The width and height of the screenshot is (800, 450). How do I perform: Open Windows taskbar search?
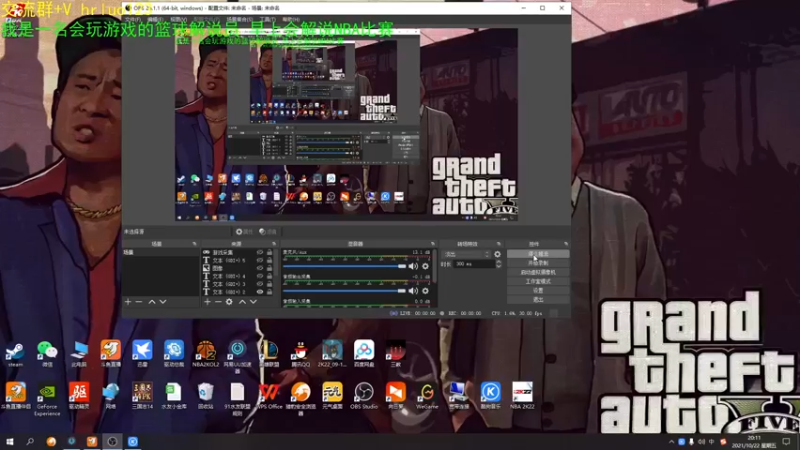click(x=30, y=441)
